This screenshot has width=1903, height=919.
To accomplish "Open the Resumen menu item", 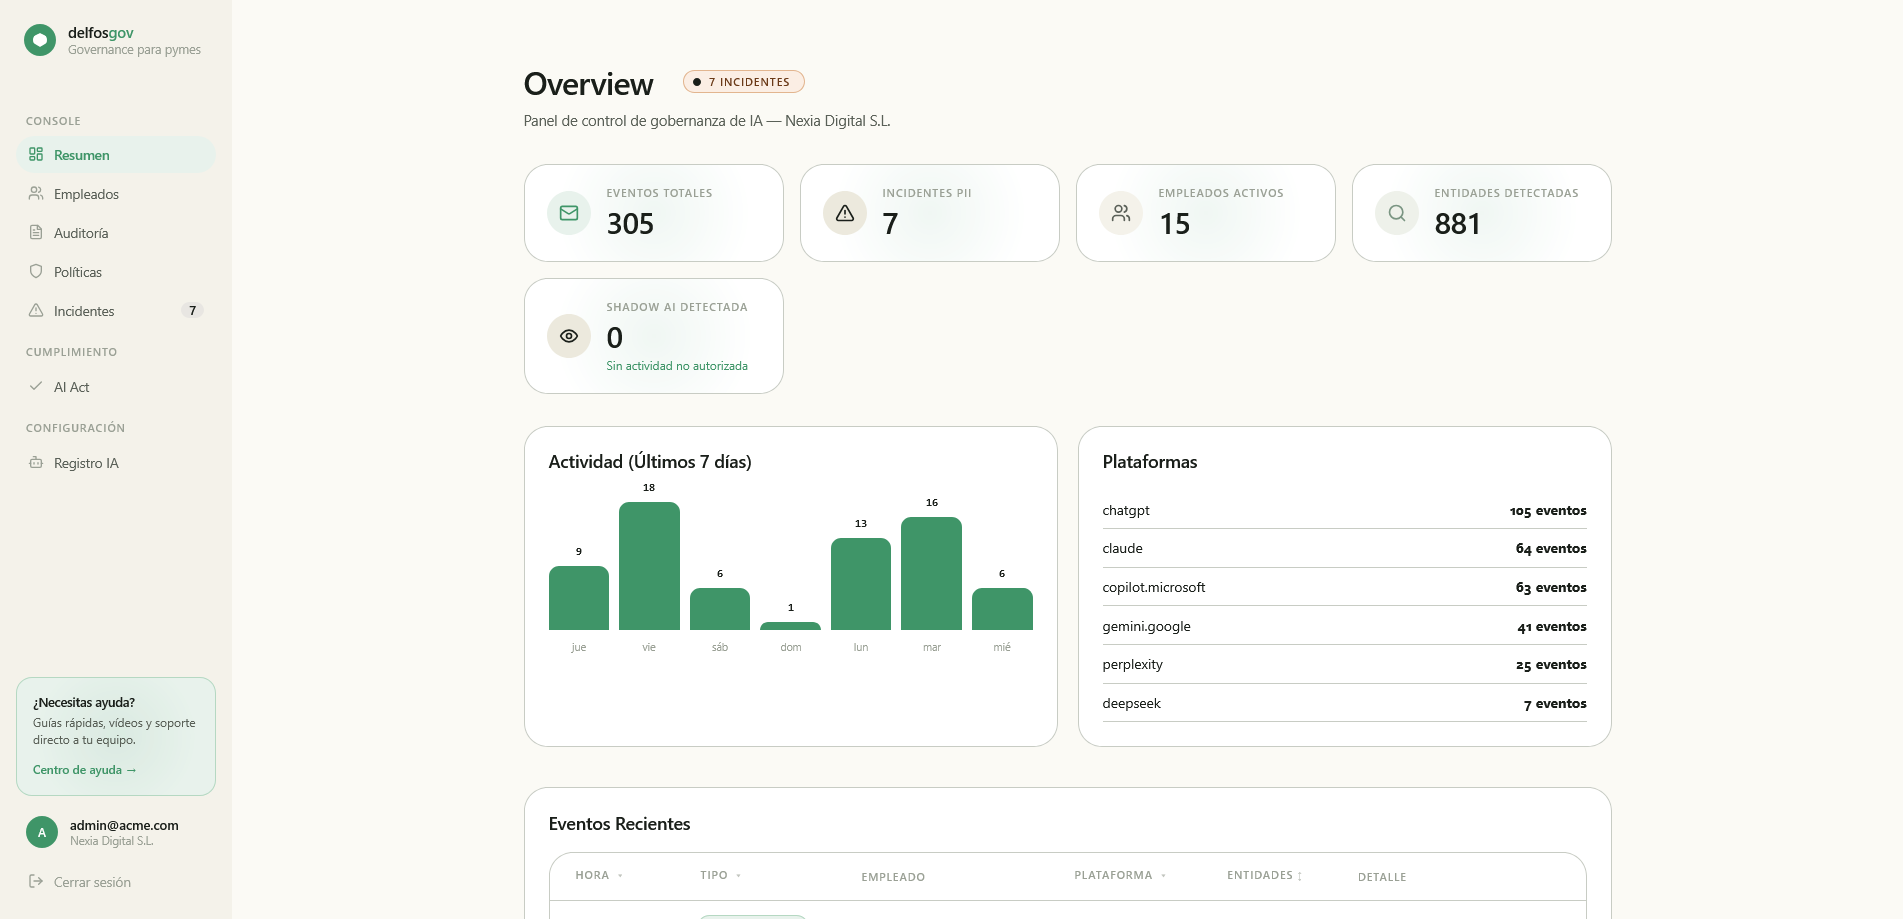I will pyautogui.click(x=116, y=155).
